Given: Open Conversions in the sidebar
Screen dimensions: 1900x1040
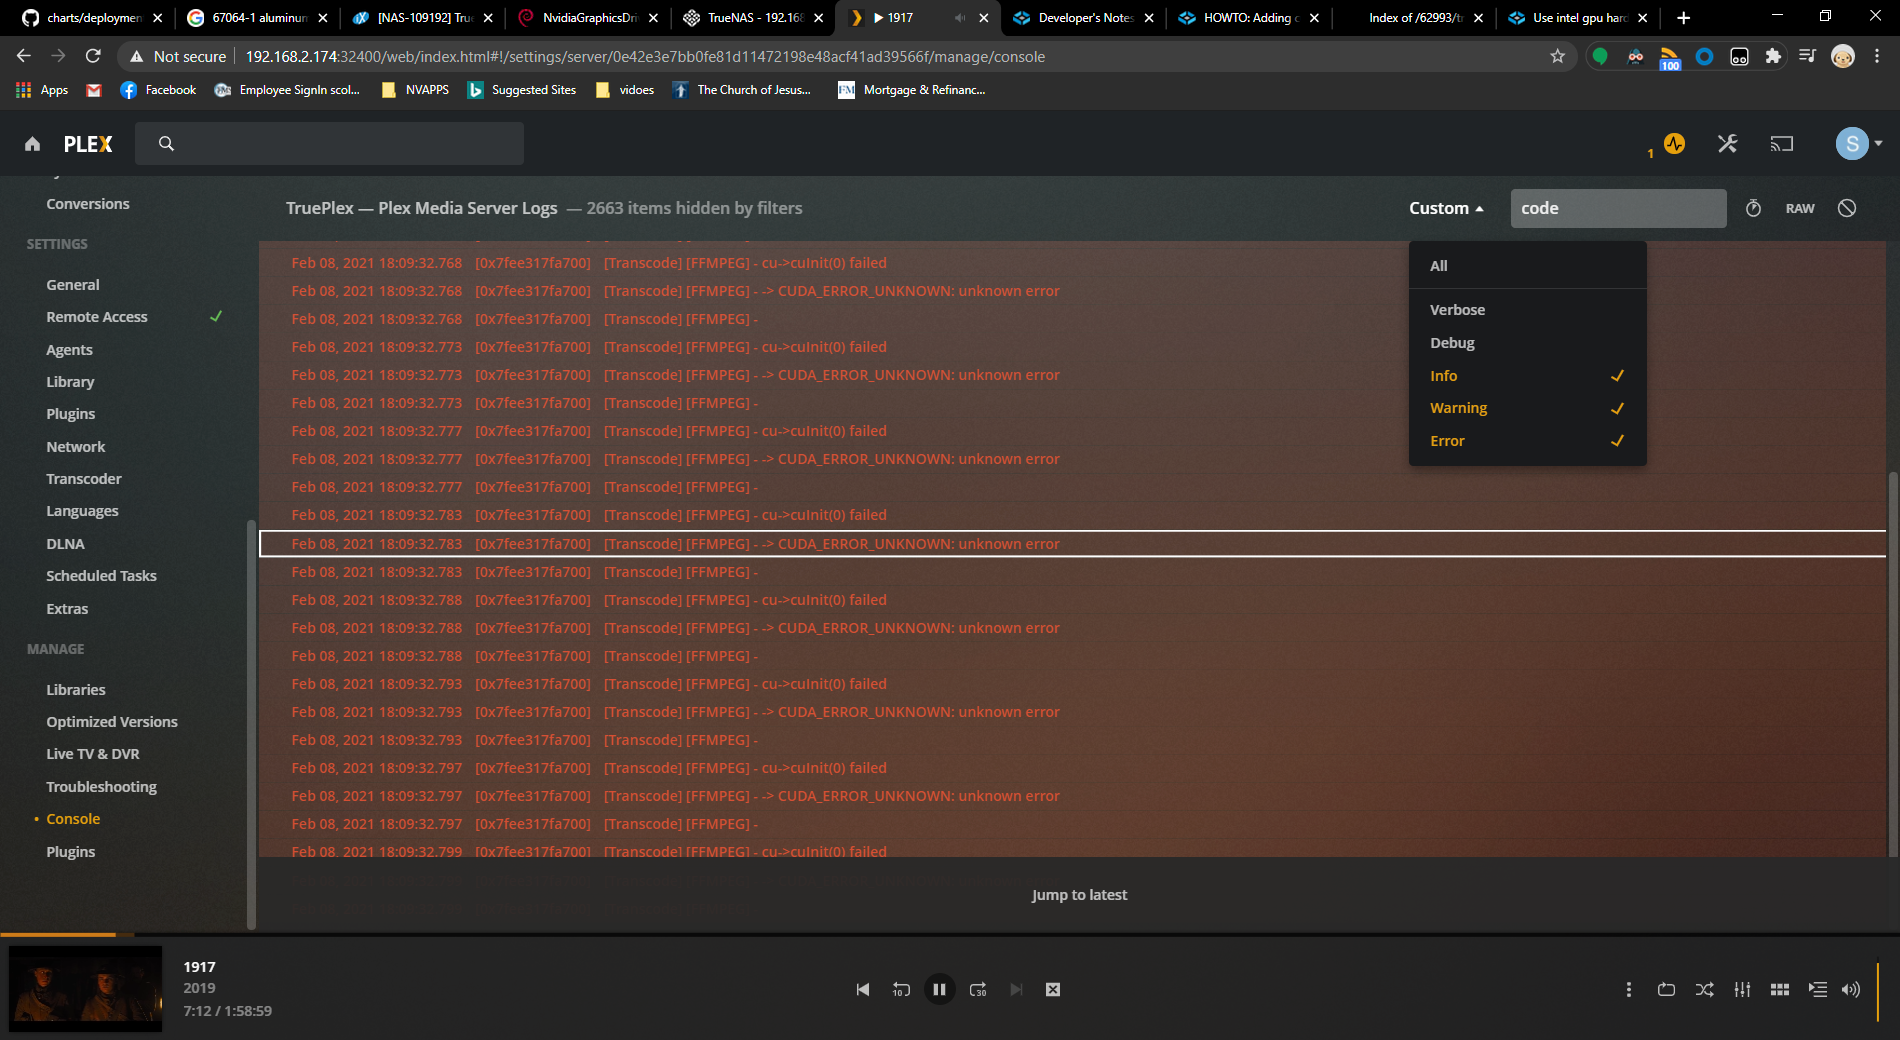Looking at the screenshot, I should coord(88,204).
